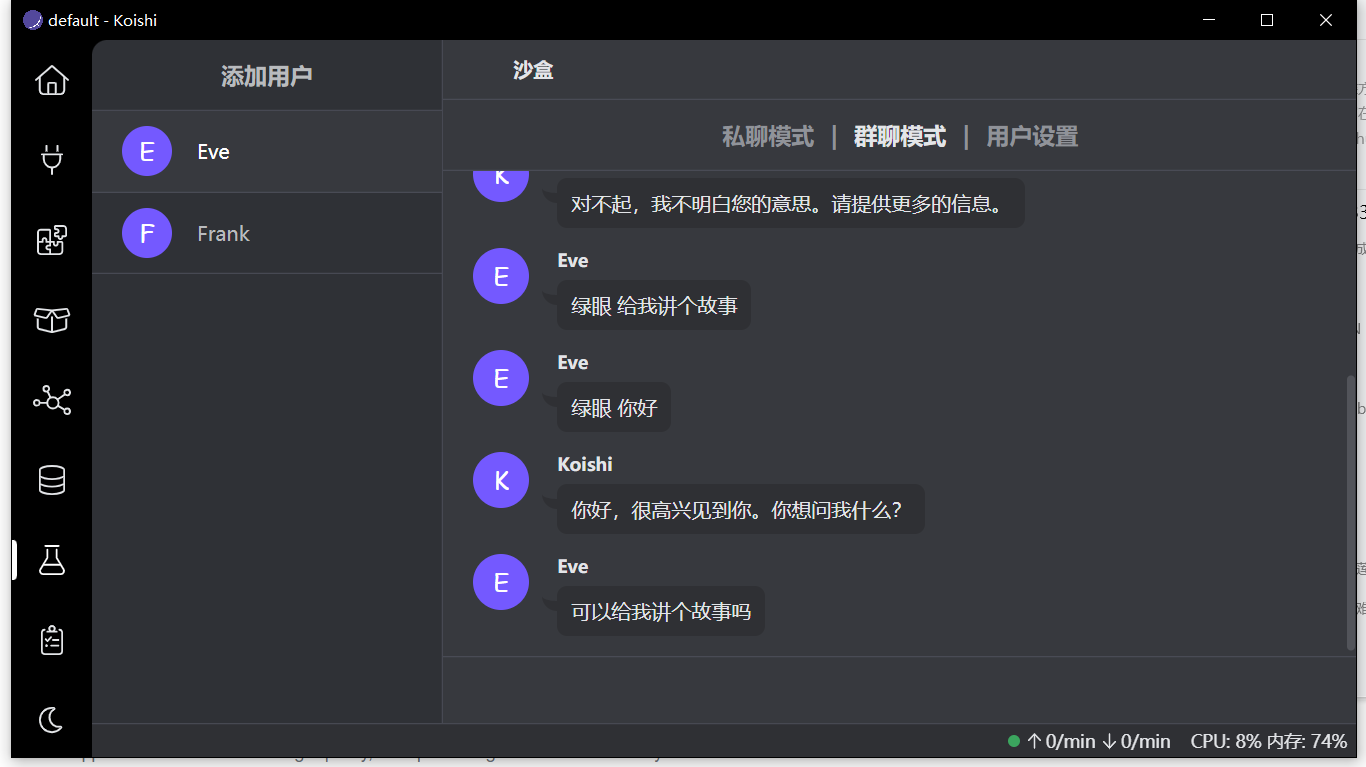Click message '你好，很高兴见到你。你想问我什么？'

click(x=740, y=509)
